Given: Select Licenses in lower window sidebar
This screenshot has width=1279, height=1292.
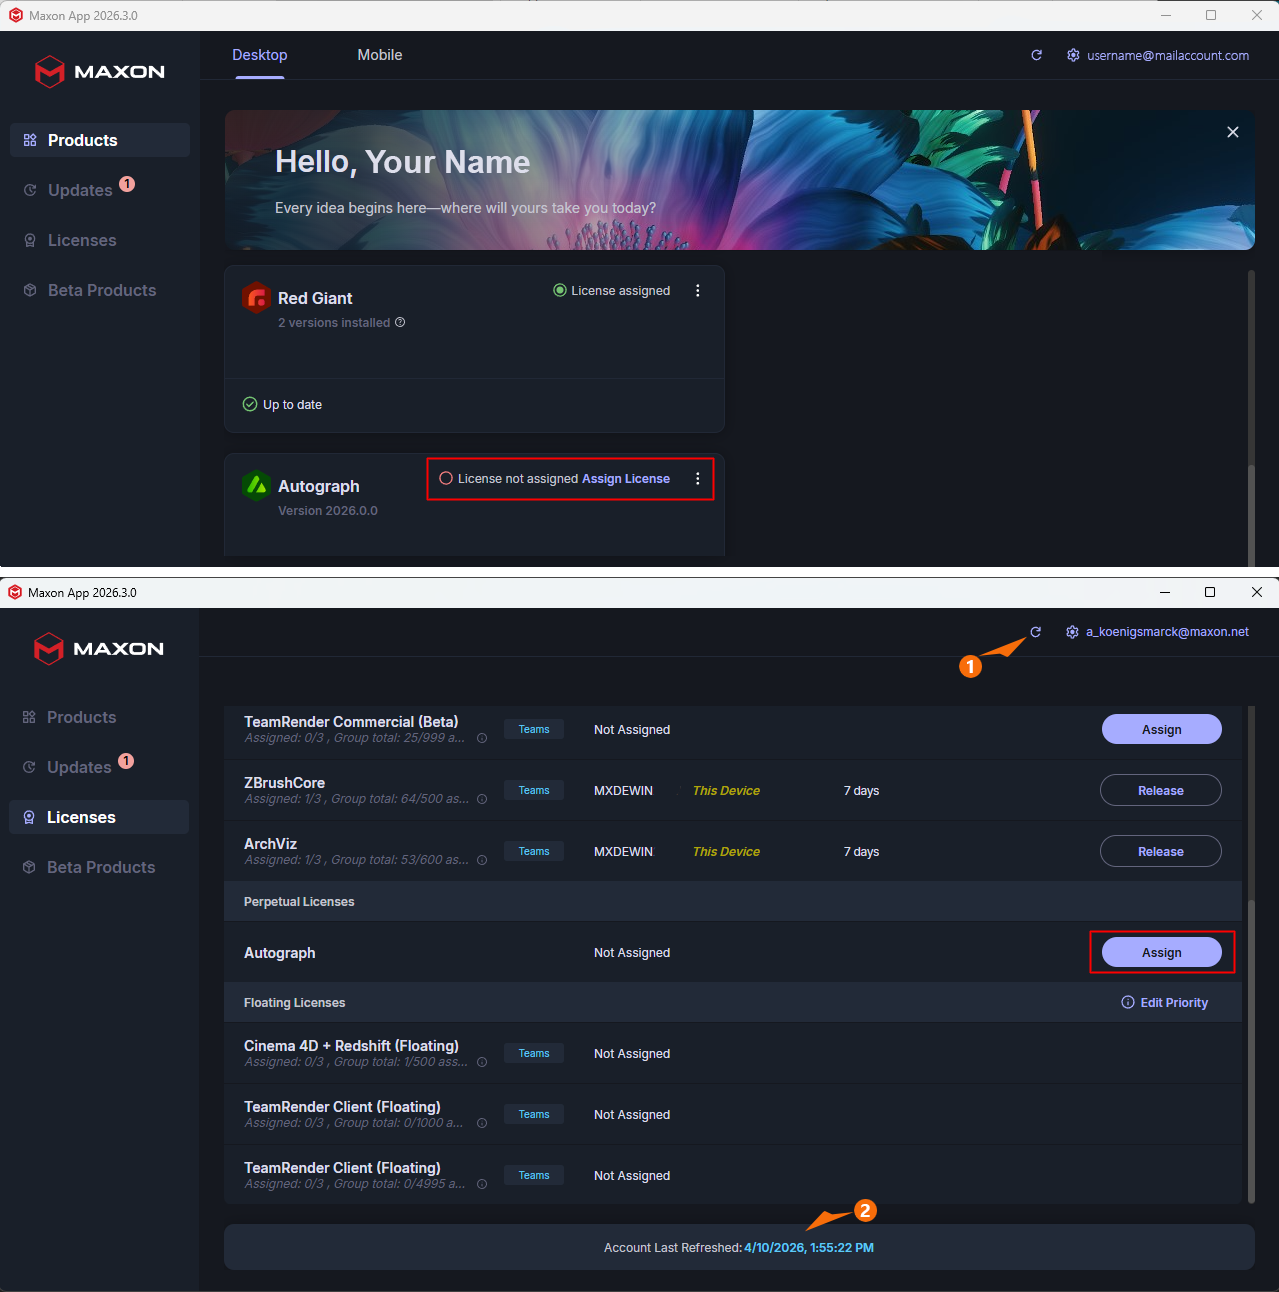Looking at the screenshot, I should [99, 817].
